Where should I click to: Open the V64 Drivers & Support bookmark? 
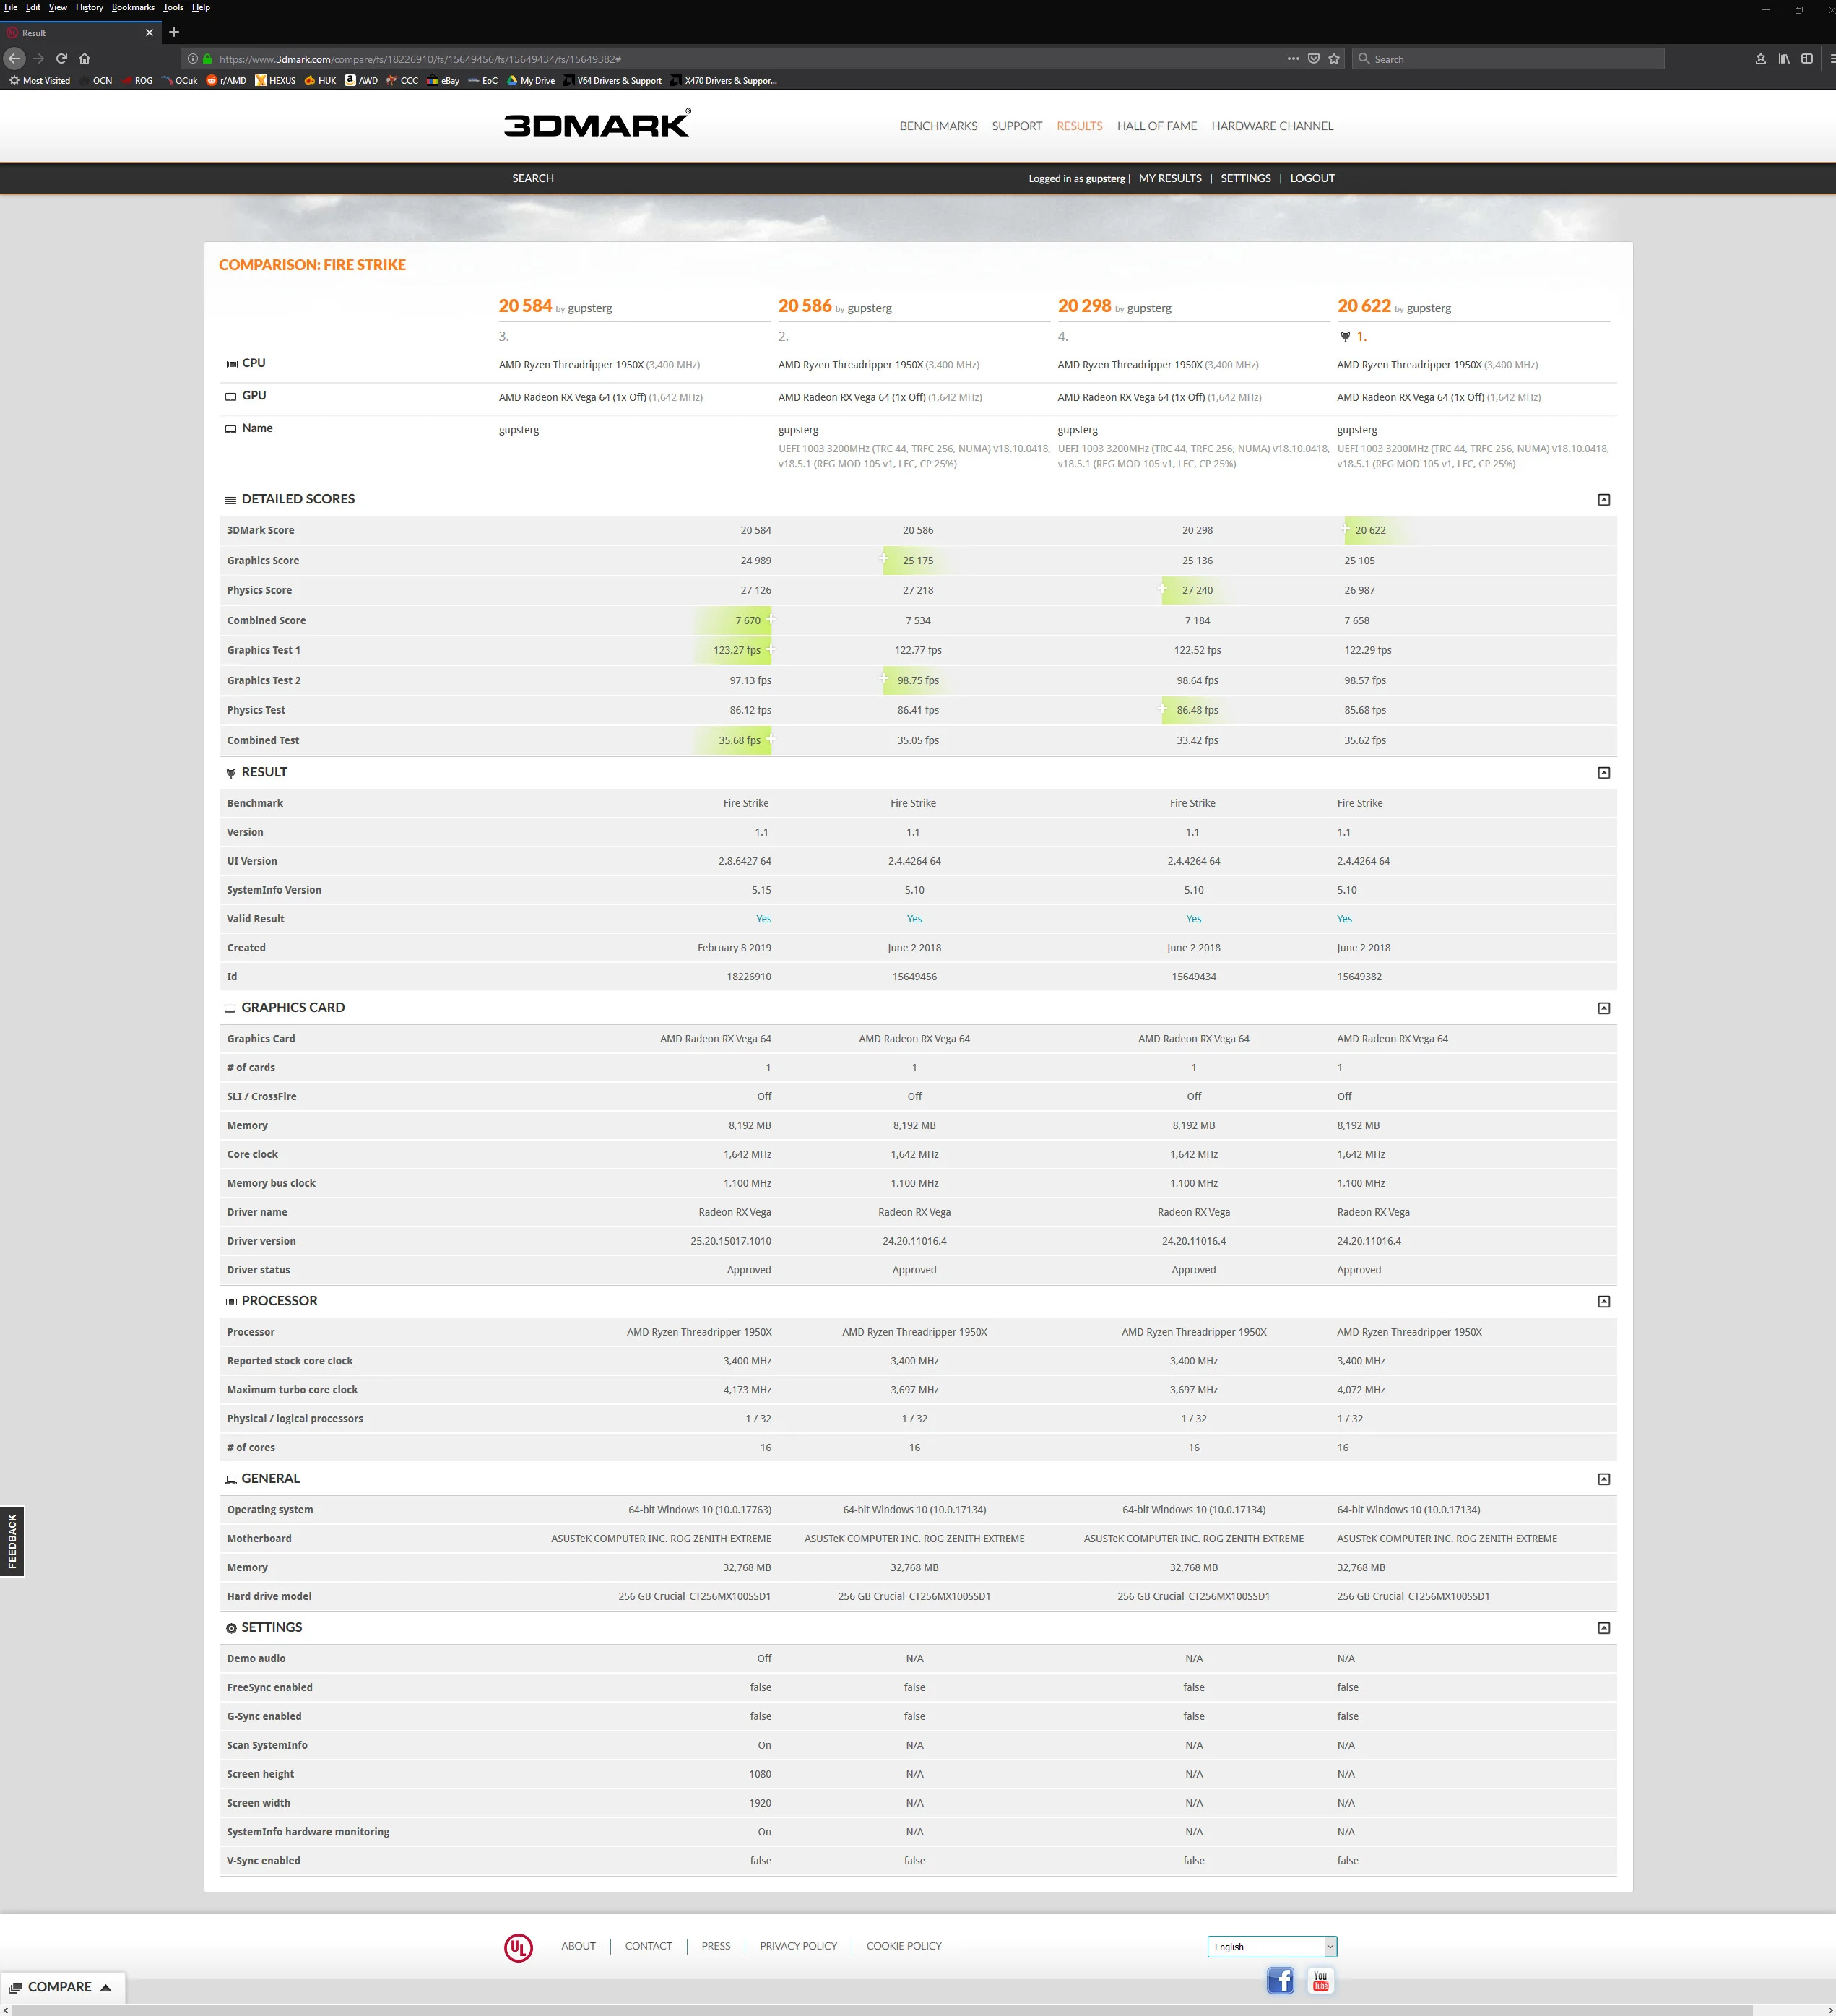click(612, 81)
